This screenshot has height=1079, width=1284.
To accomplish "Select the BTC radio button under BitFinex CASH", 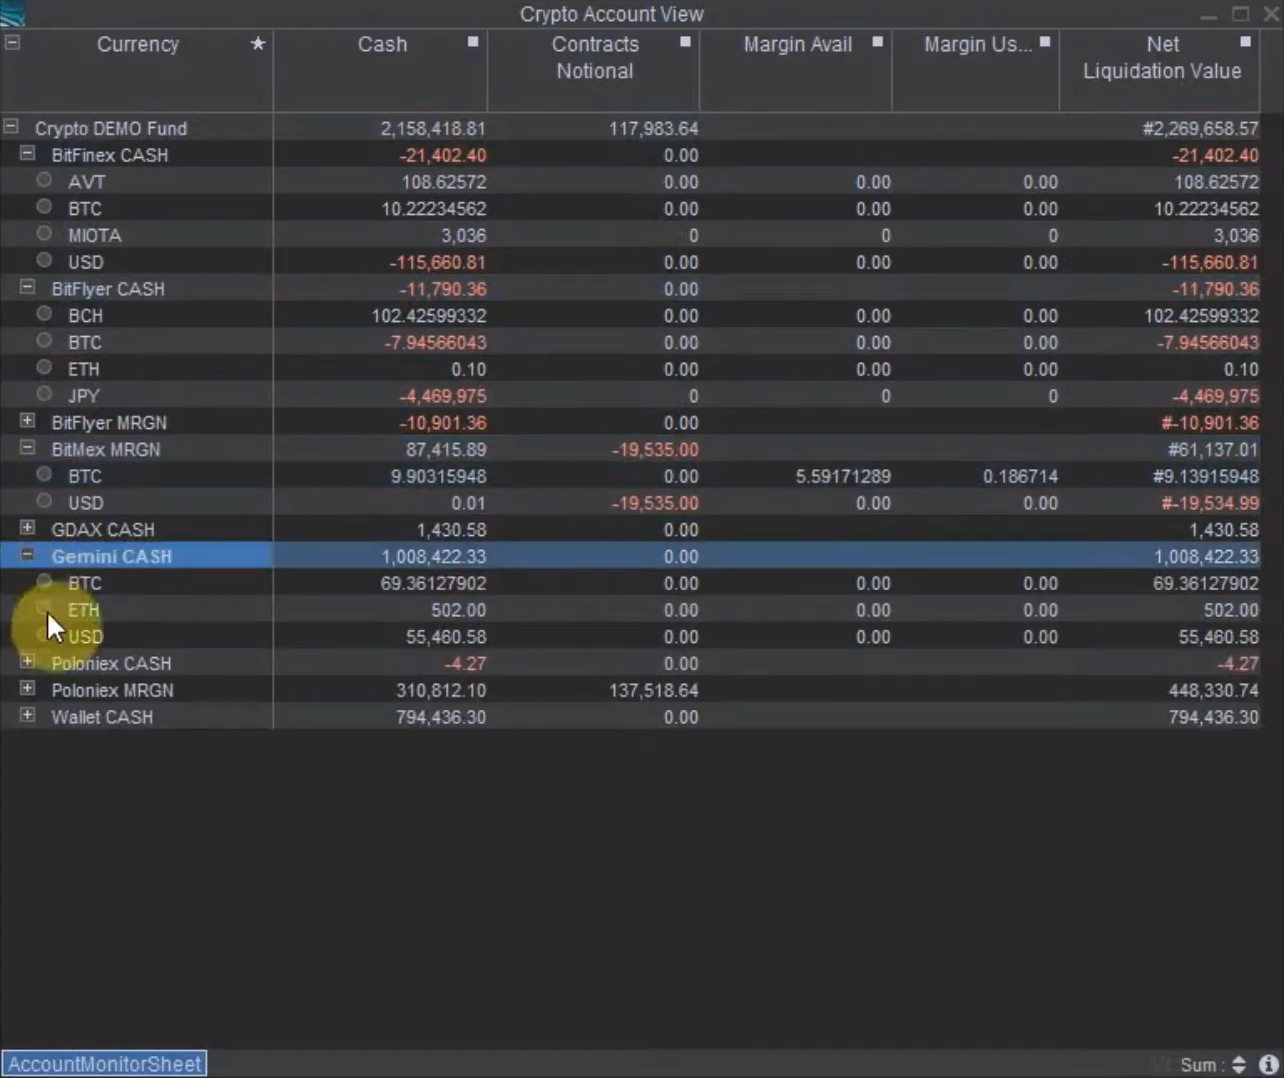I will pyautogui.click(x=44, y=207).
